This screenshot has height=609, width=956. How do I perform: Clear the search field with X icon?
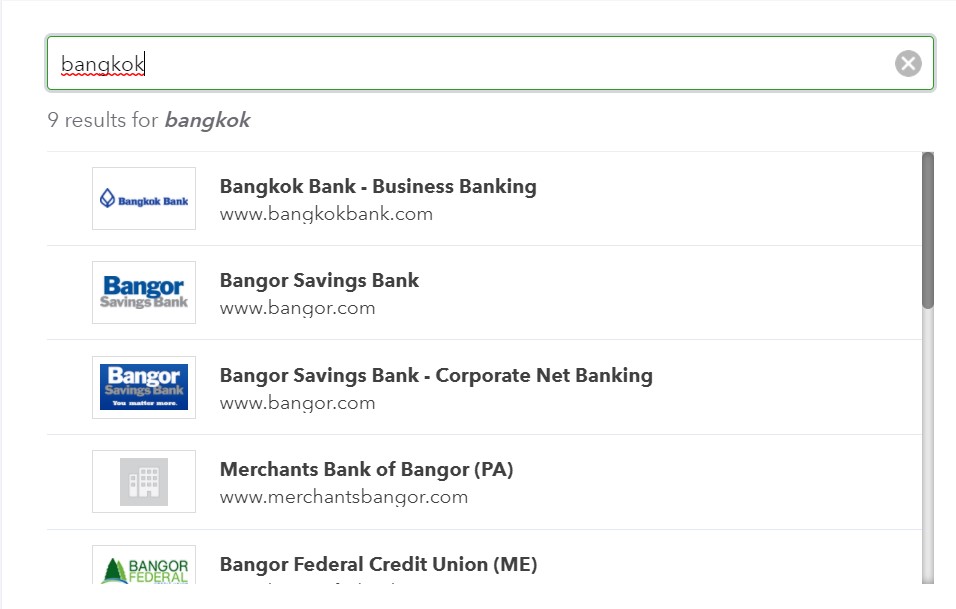pyautogui.click(x=908, y=64)
